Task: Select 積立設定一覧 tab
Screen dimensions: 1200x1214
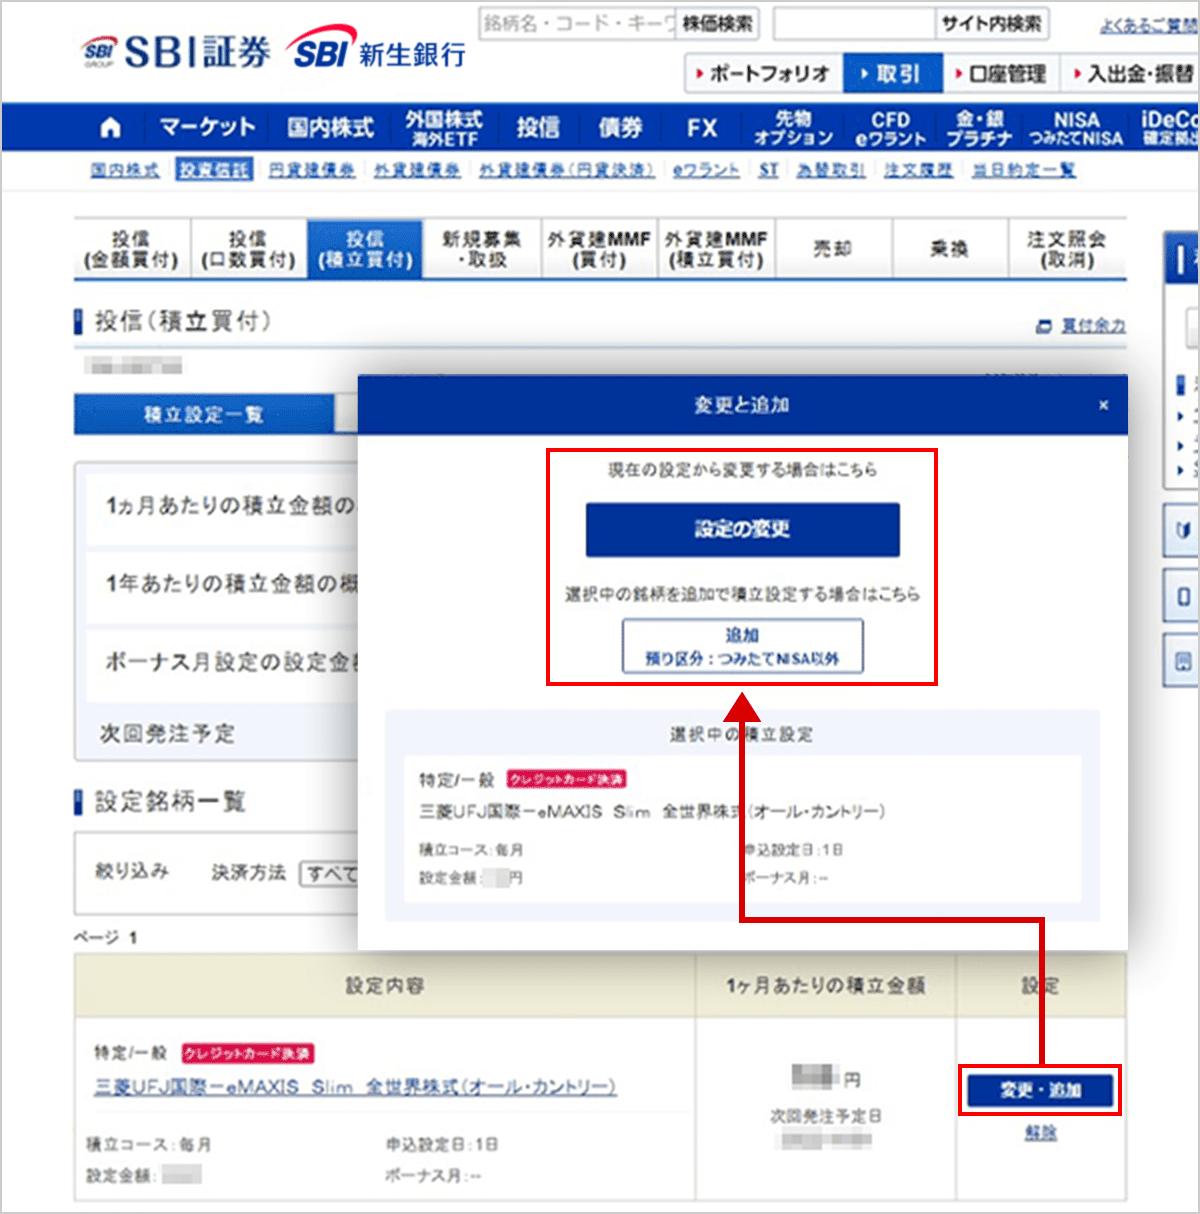Action: point(203,414)
